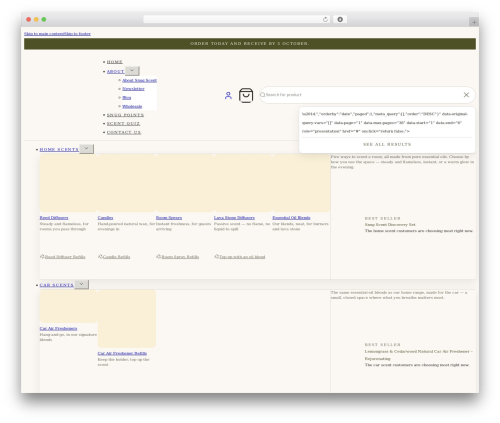Open Lava Stone Diffusers link
This screenshot has height=423, width=500.
tap(234, 218)
